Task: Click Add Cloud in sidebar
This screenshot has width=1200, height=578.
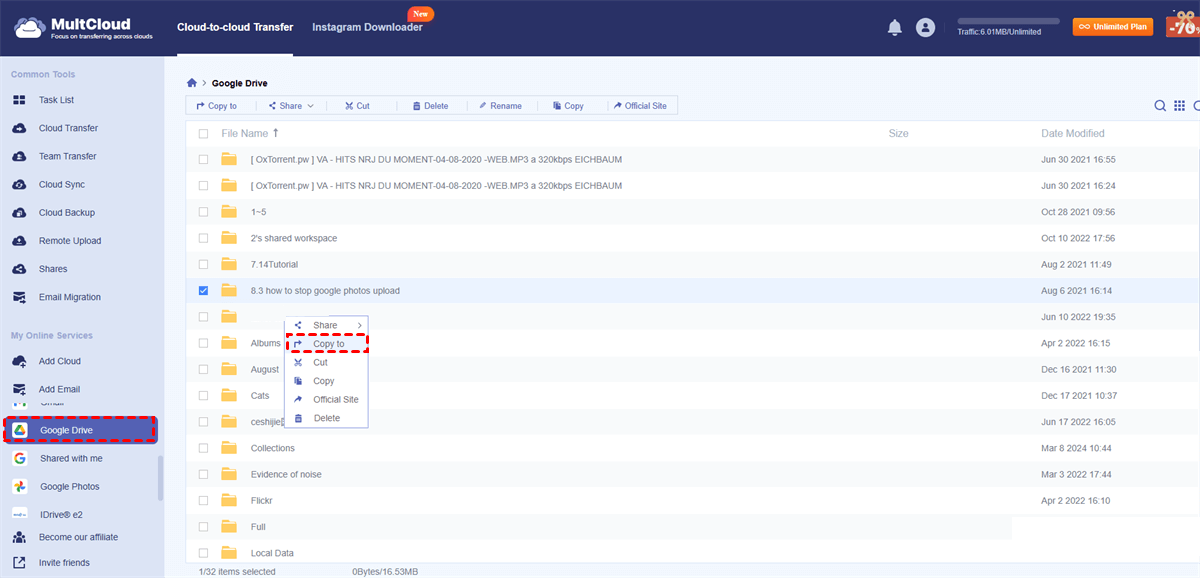Action: (59, 361)
